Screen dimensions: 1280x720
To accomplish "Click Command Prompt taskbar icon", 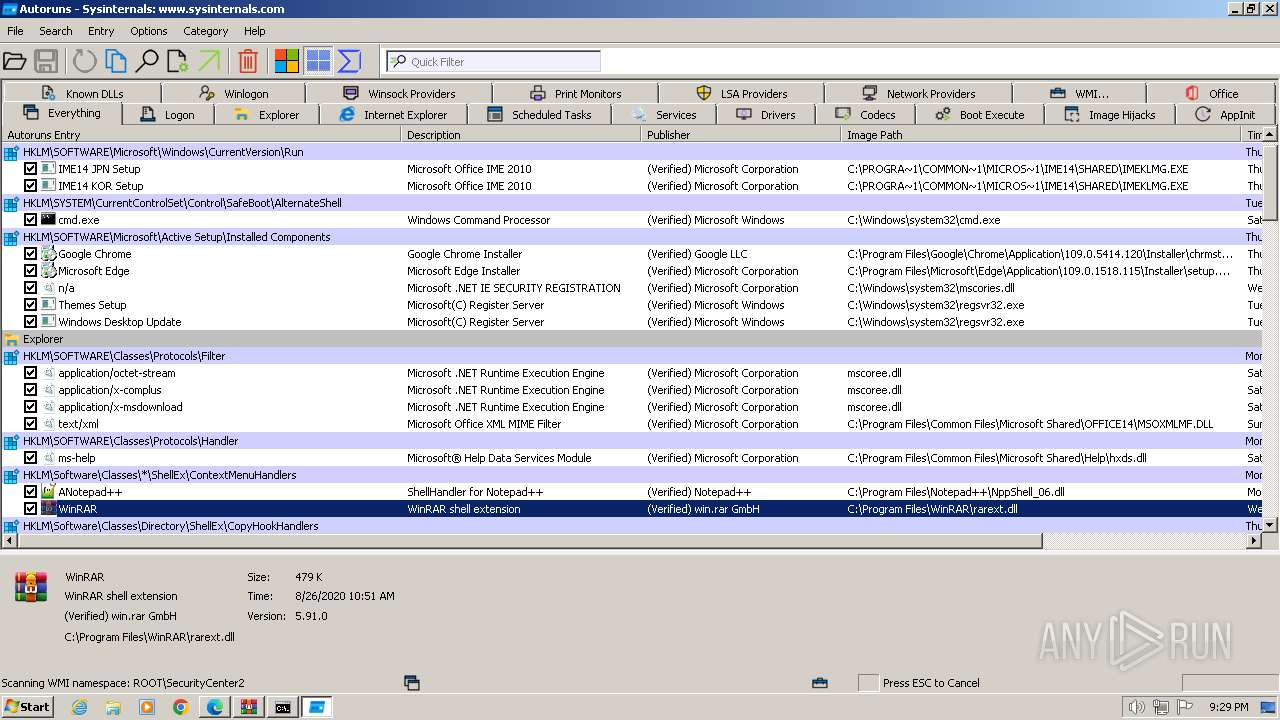I will [x=283, y=707].
